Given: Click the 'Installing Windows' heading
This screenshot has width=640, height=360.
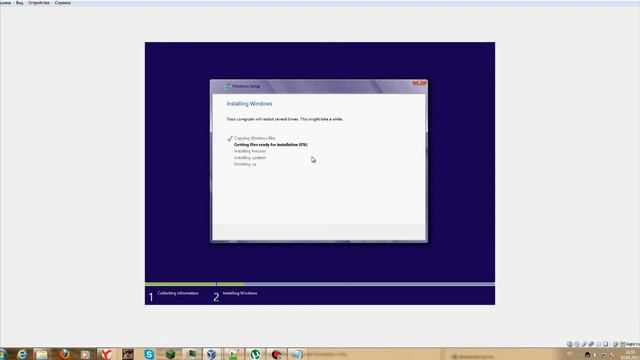Looking at the screenshot, I should click(x=249, y=104).
